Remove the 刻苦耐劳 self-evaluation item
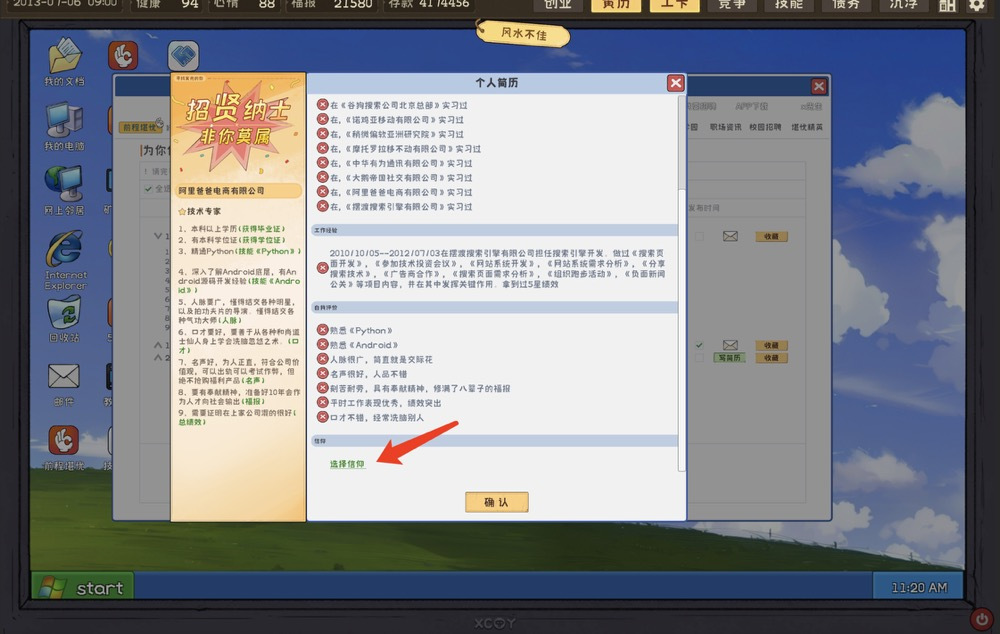Screen dimensions: 1000x634 click(323, 388)
